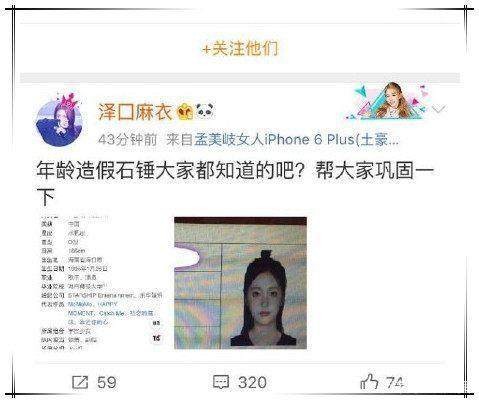Tap the repost share icon

coord(80,382)
